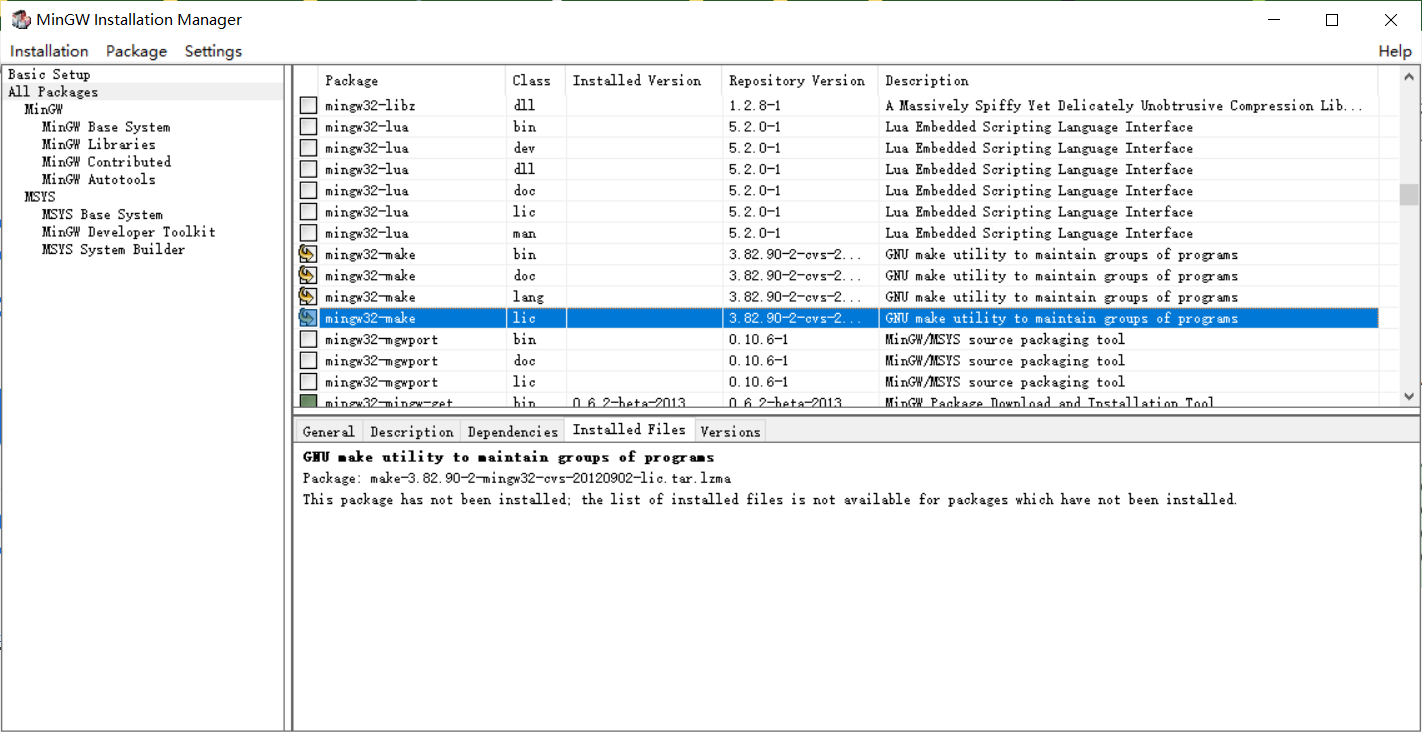Screen dimensions: 1422x732
Task: Click the MinGW Installation Manager title icon
Action: [x=21, y=20]
